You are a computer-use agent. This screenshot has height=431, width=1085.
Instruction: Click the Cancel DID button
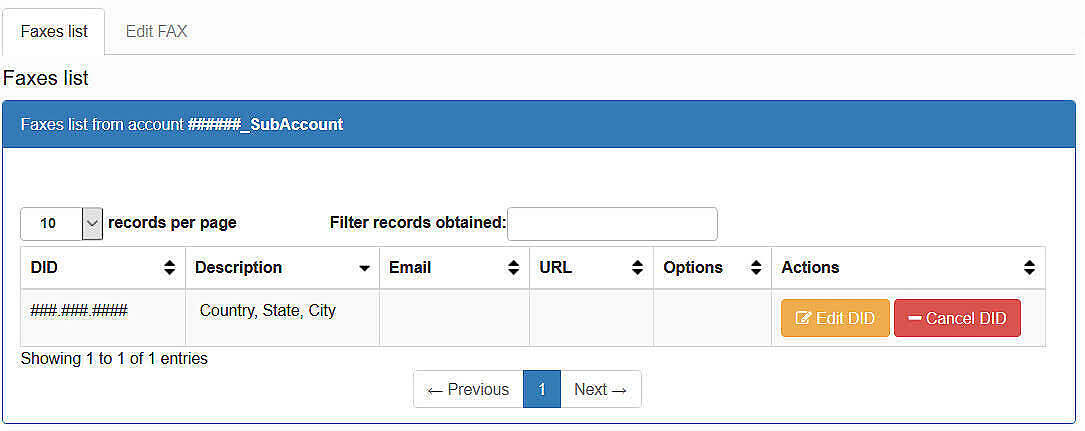[957, 318]
